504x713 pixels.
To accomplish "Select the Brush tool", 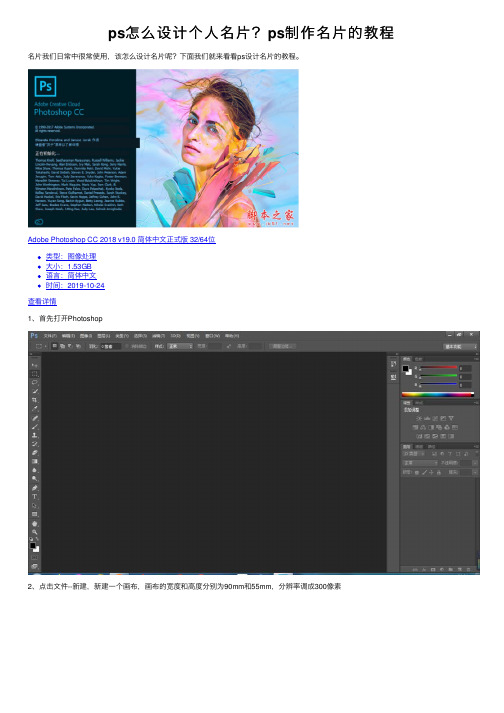I will 35,427.
